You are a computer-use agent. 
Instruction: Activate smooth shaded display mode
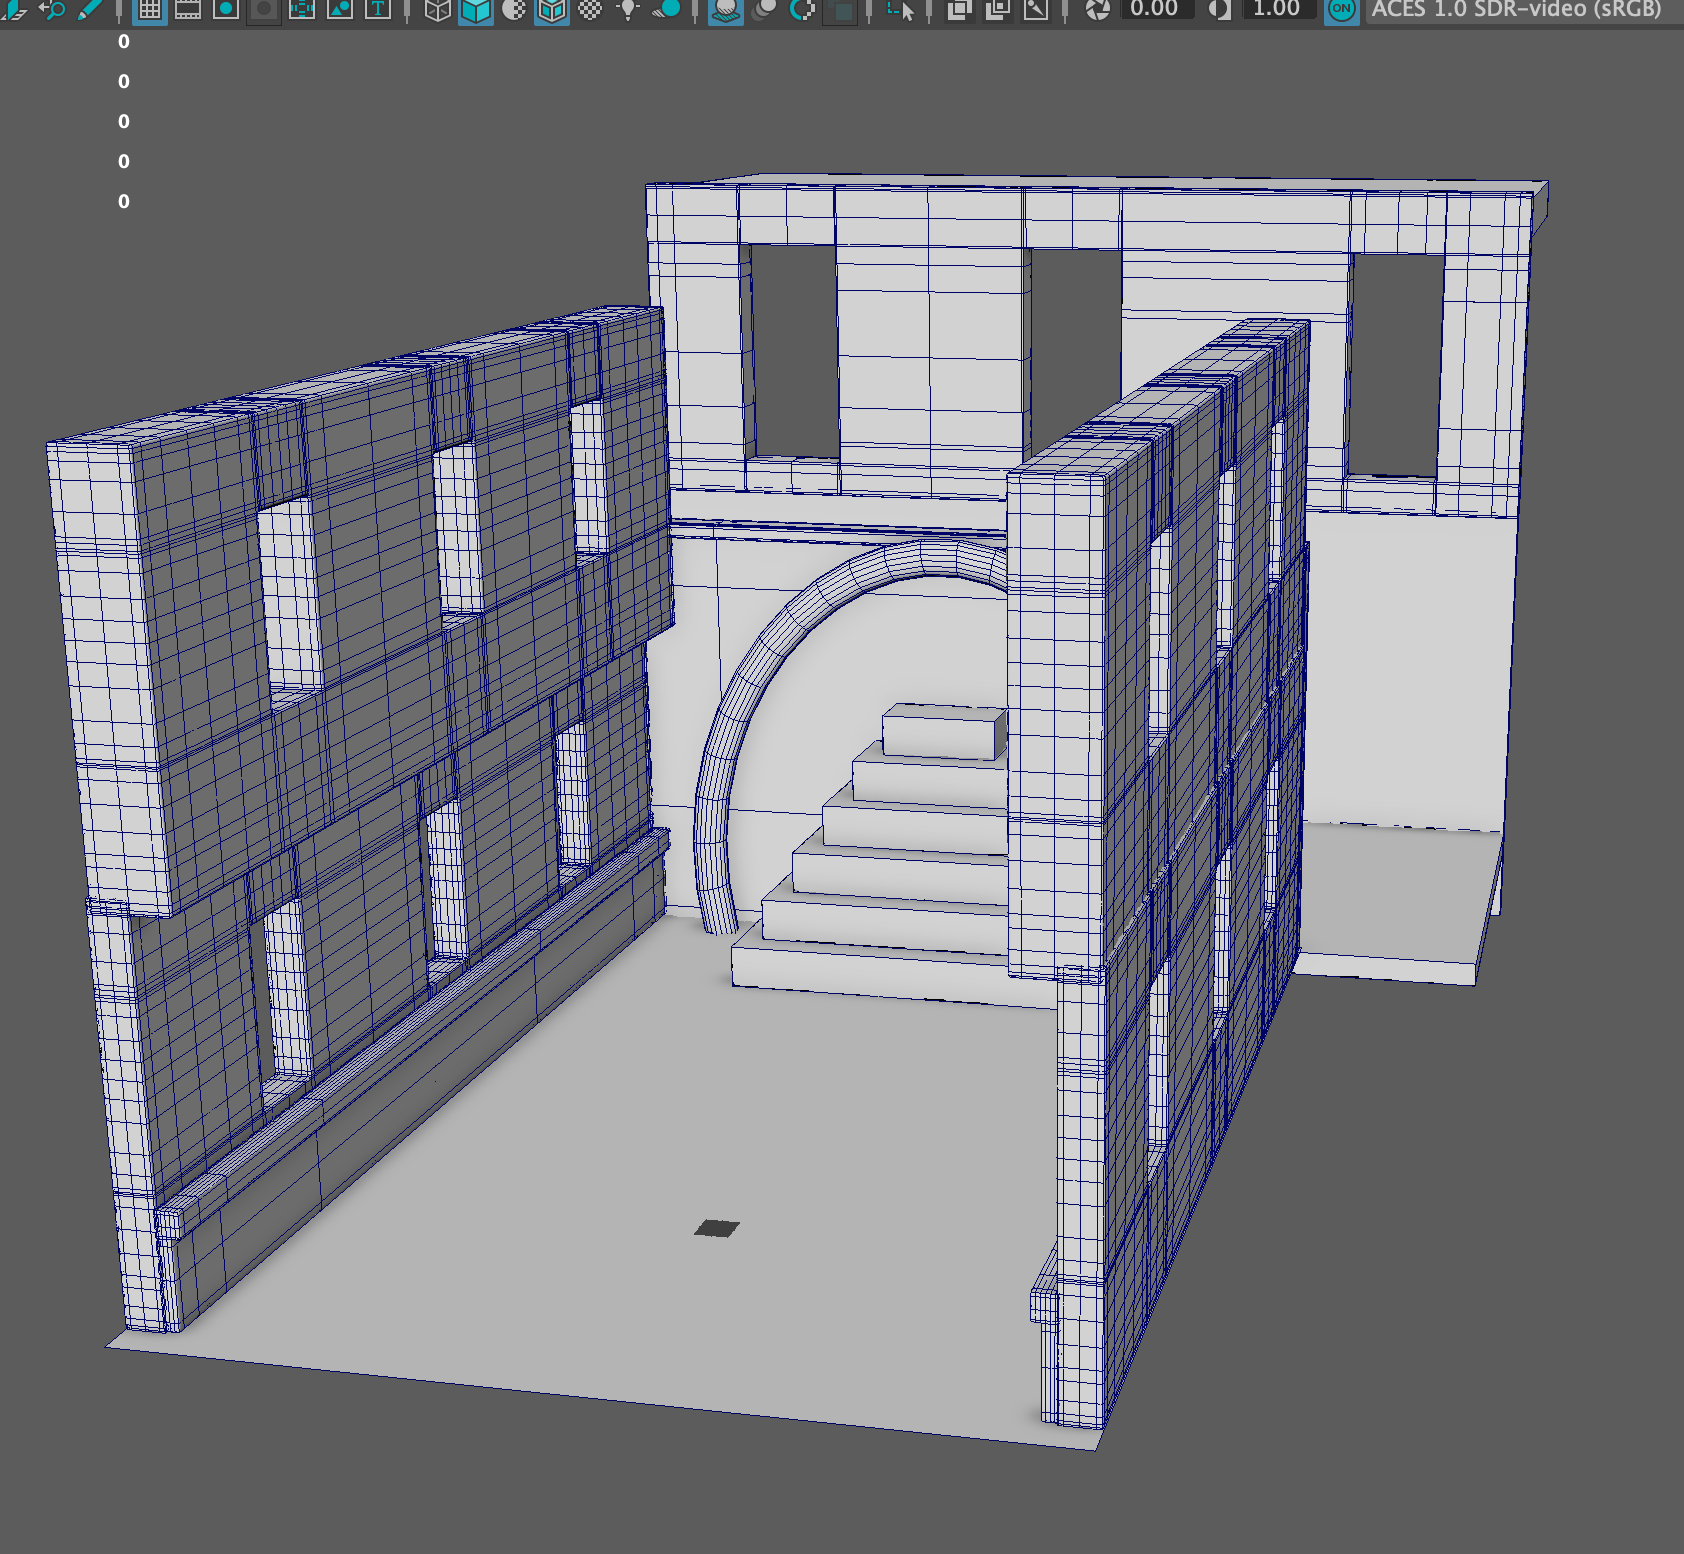[478, 13]
